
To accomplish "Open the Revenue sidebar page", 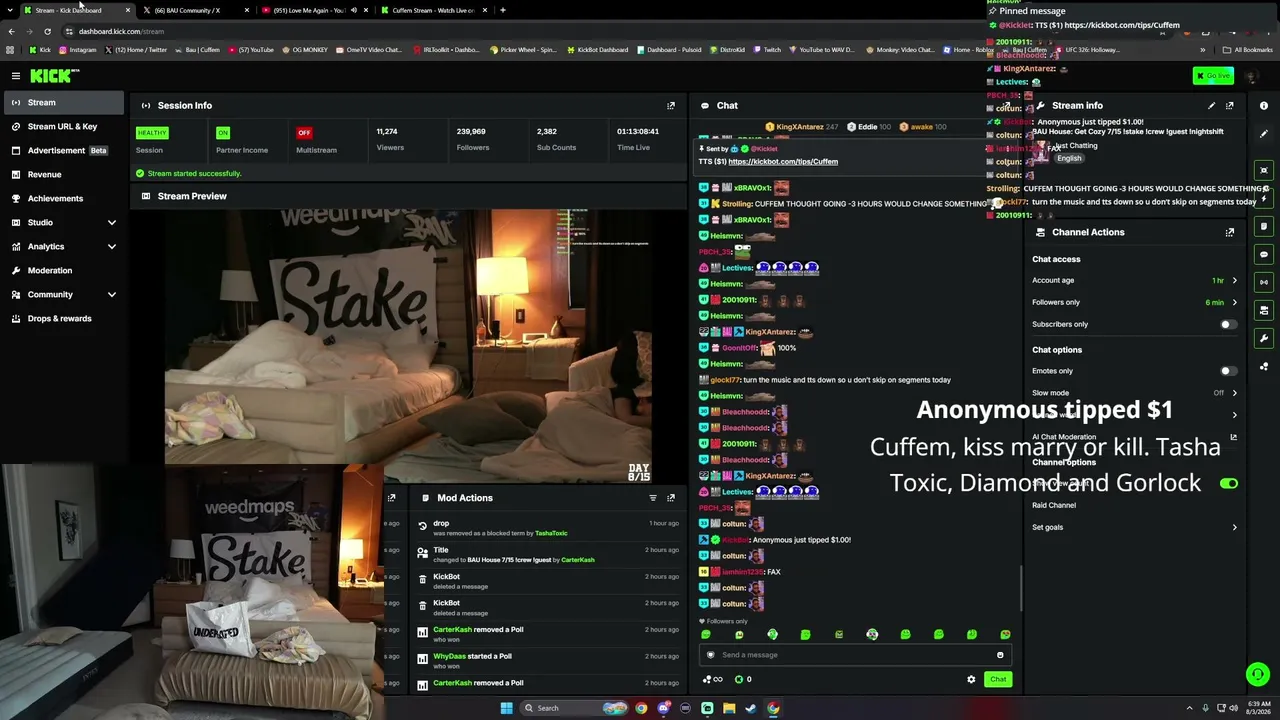I will click(64, 174).
